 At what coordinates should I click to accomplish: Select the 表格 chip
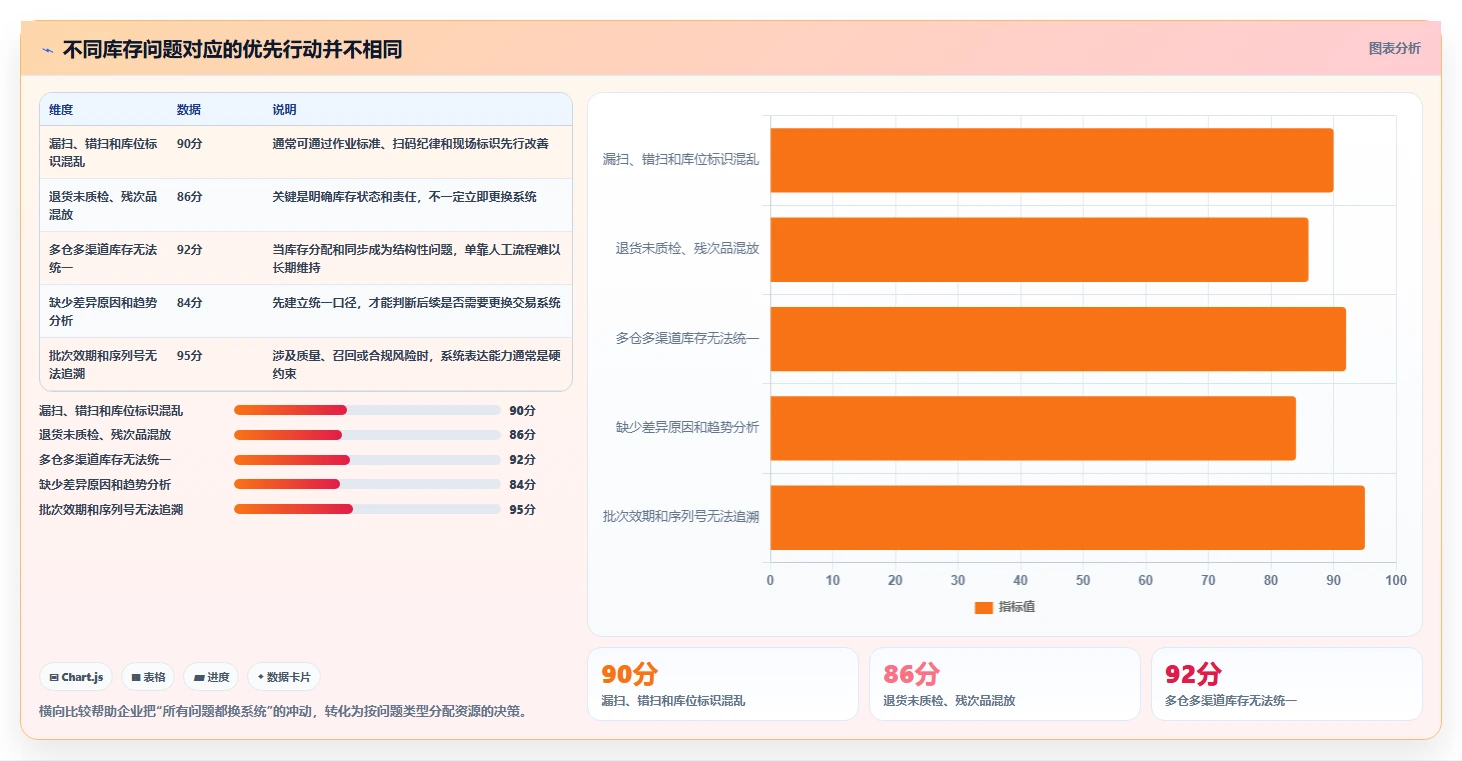click(148, 677)
